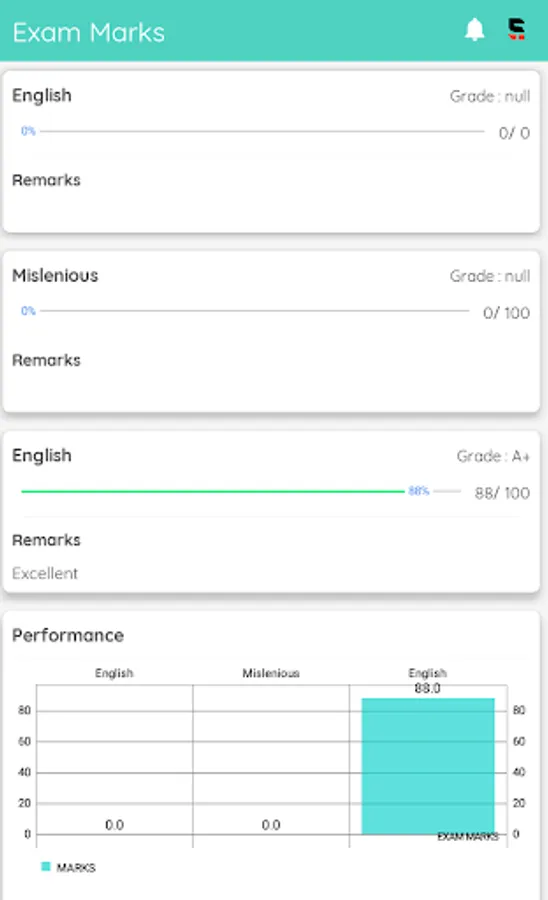Tap the first English 0% progress line
This screenshot has width=548, height=900.
click(x=262, y=131)
